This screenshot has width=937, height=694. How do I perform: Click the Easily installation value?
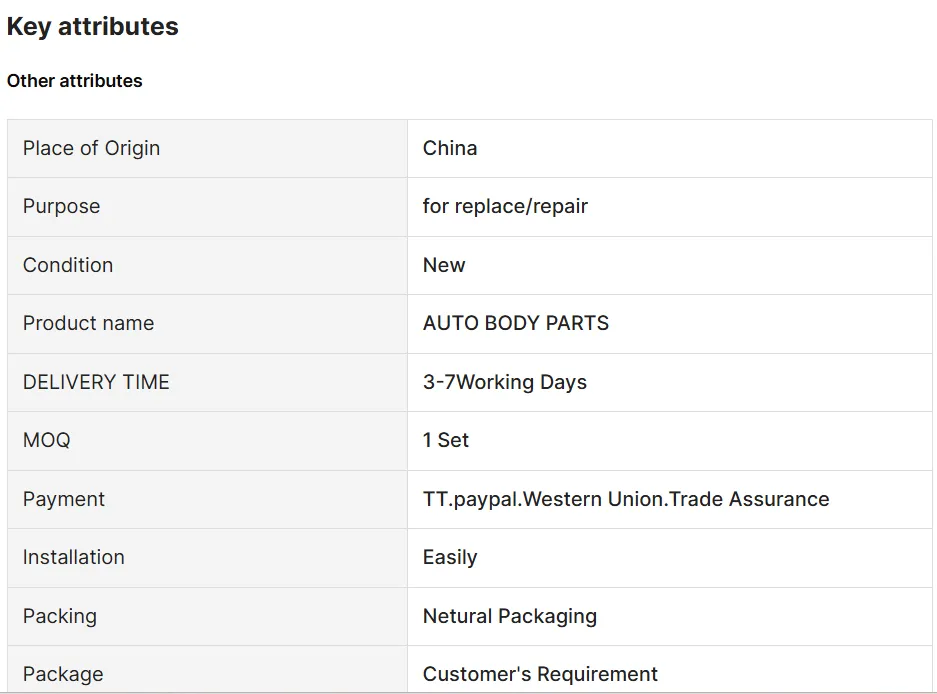(450, 557)
